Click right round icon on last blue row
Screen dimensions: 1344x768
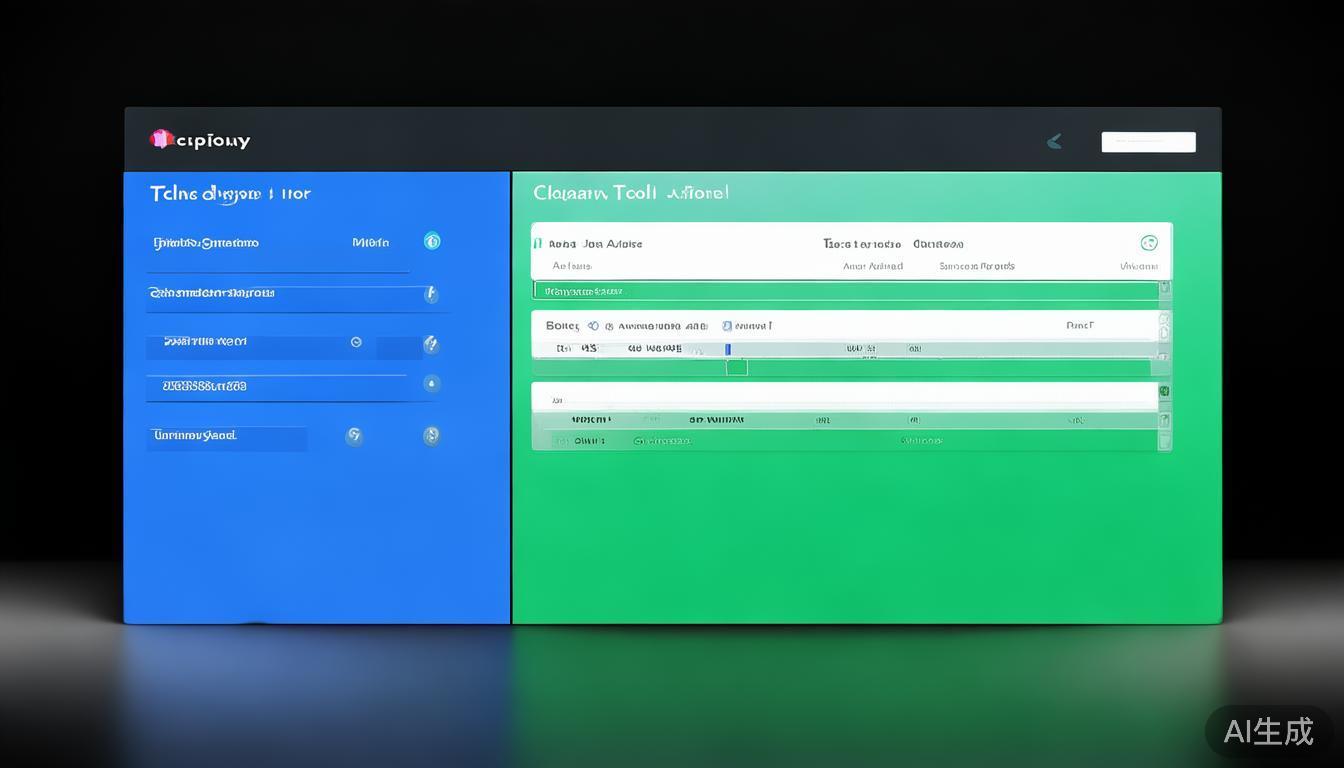(x=431, y=436)
